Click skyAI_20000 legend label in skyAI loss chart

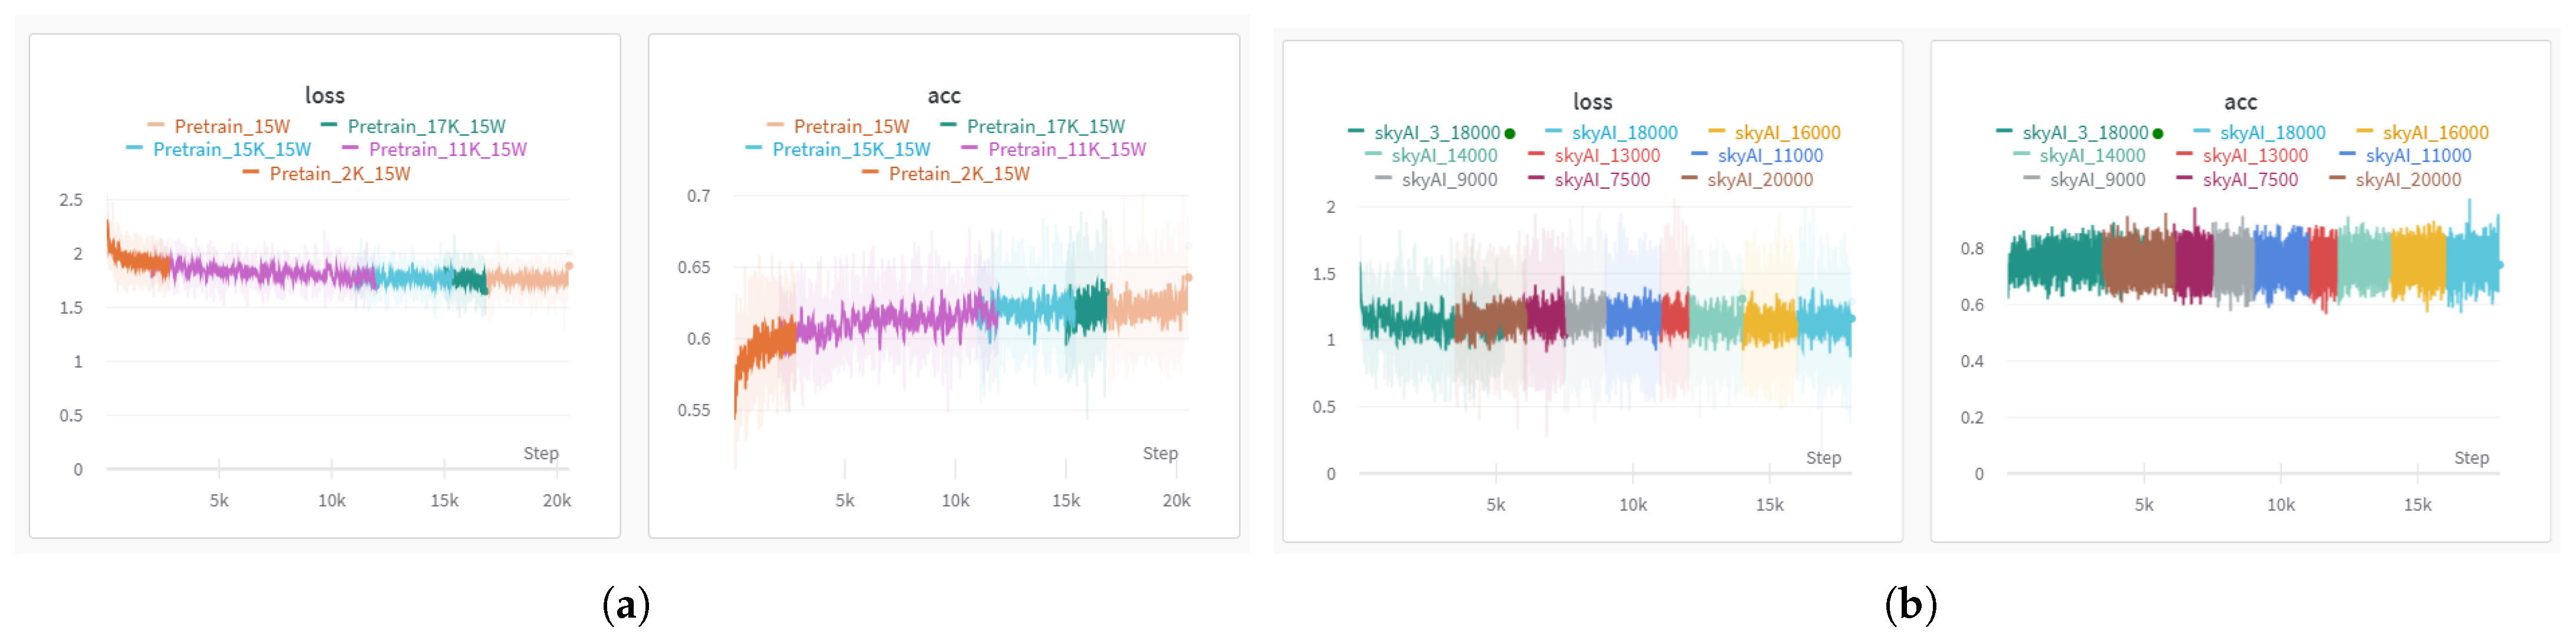1760,180
